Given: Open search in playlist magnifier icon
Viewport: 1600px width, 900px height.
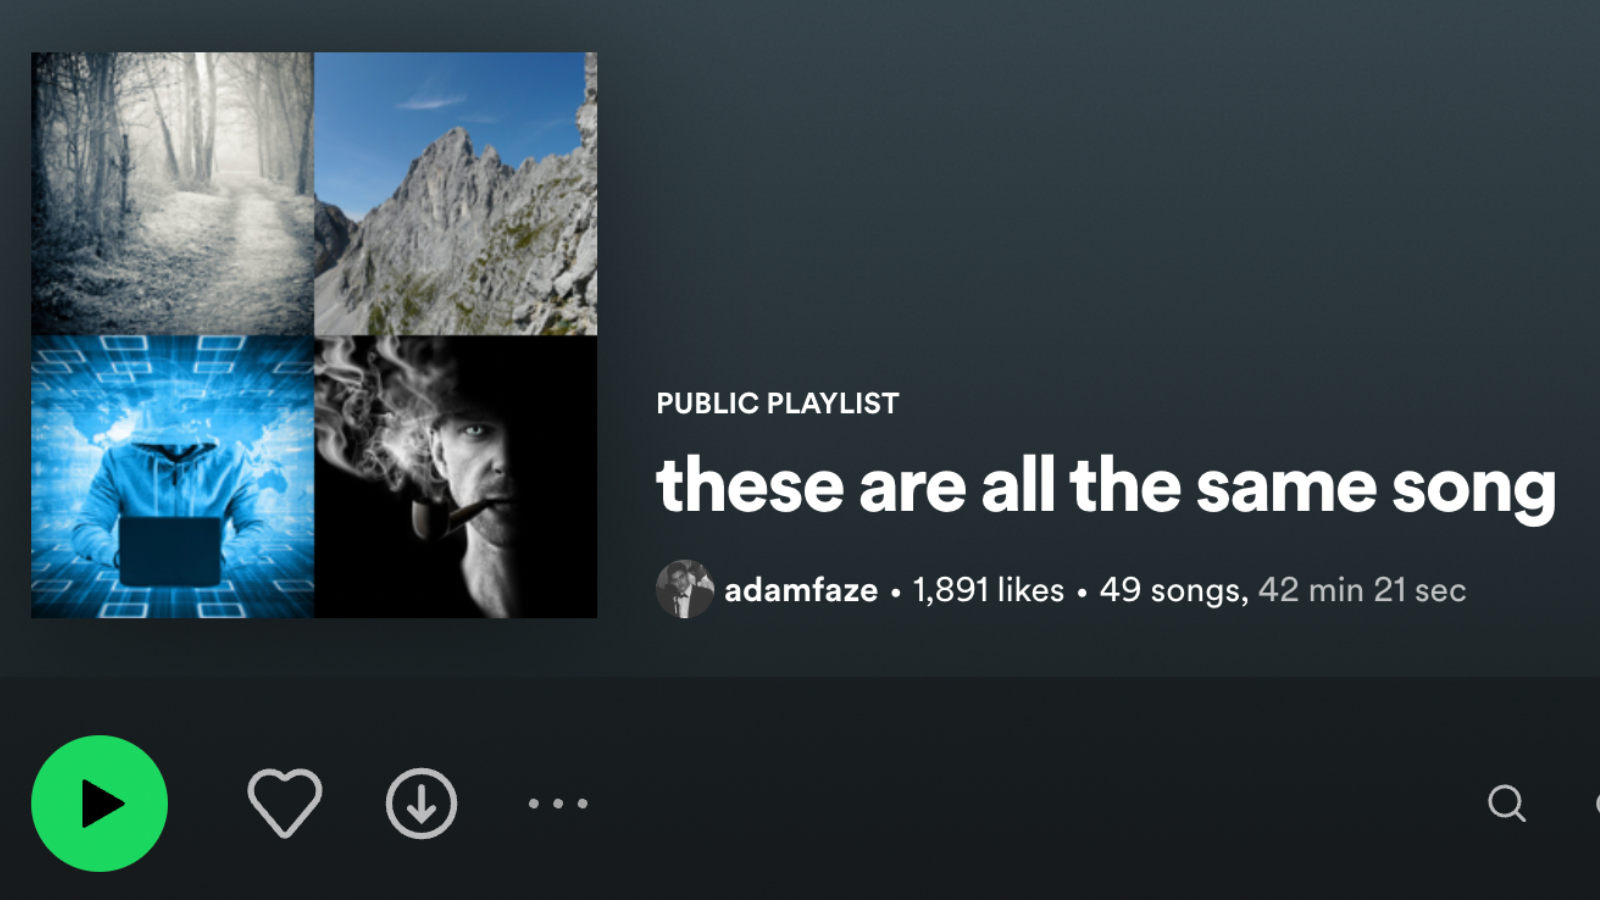Looking at the screenshot, I should tap(1506, 803).
